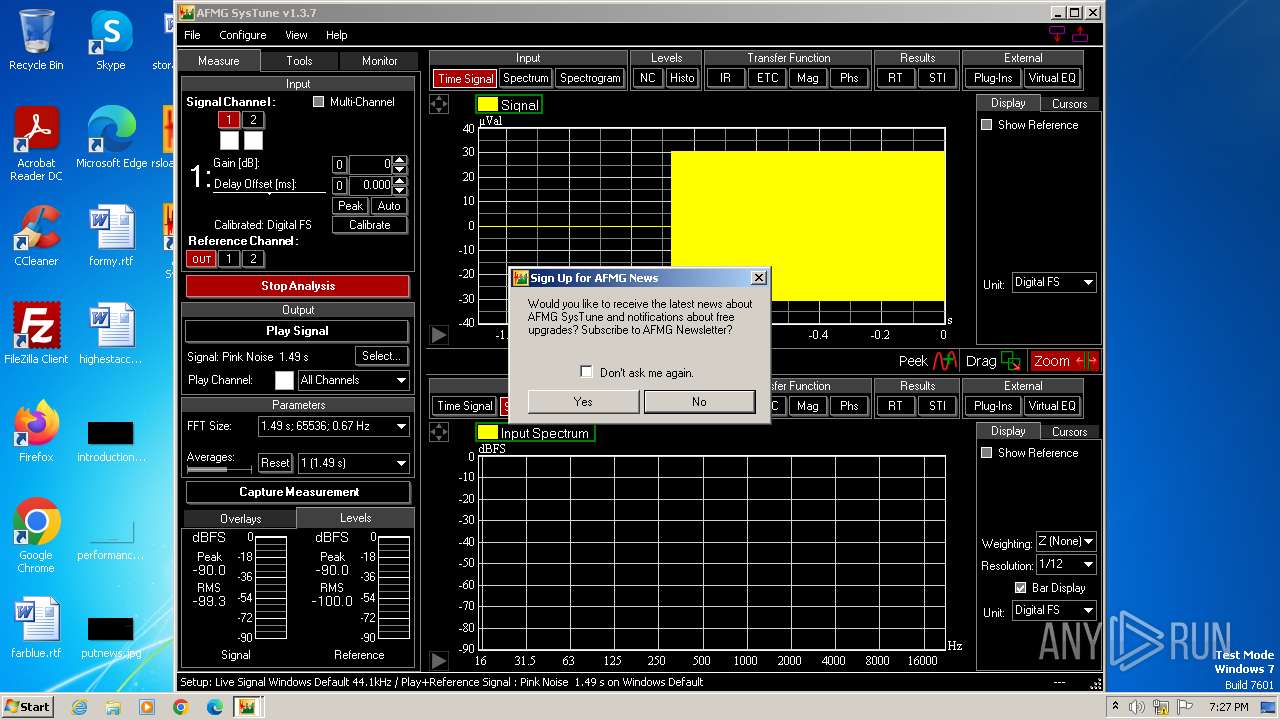The width and height of the screenshot is (1280, 720).
Task: Open Microsoft Edge from the taskbar
Action: click(214, 707)
